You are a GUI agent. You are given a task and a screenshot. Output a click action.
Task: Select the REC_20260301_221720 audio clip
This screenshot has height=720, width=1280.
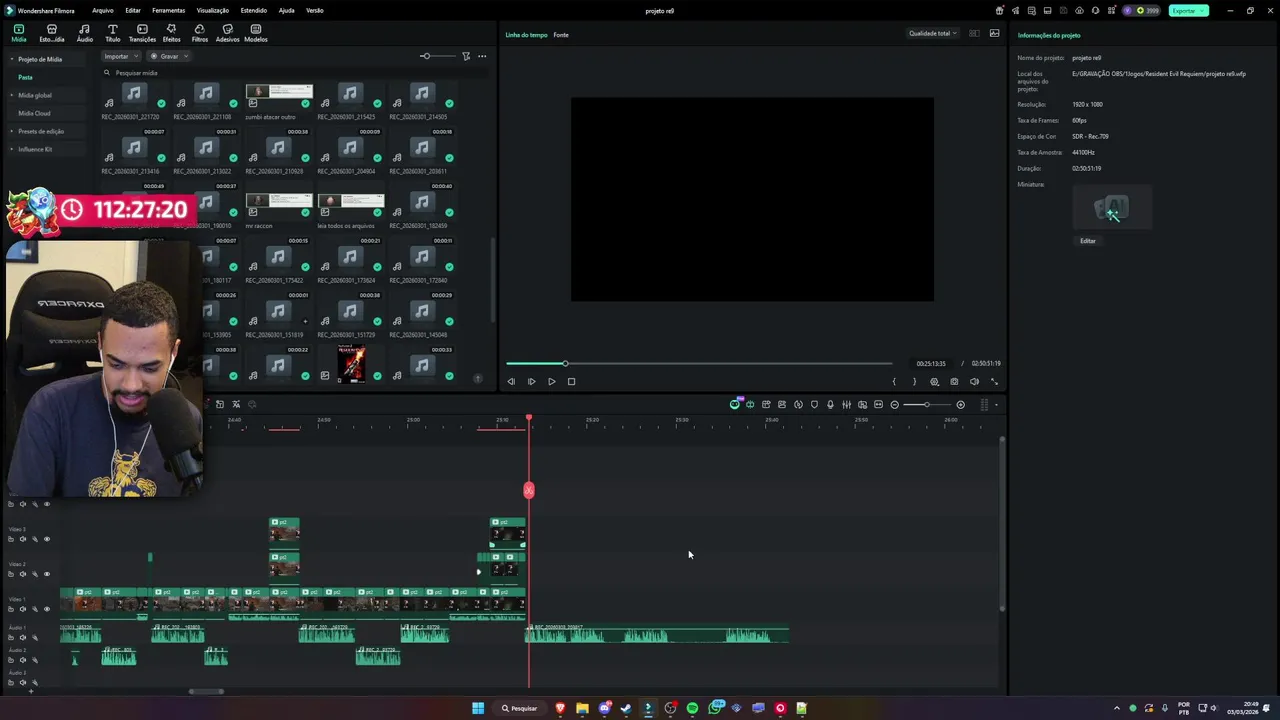pyautogui.click(x=134, y=96)
